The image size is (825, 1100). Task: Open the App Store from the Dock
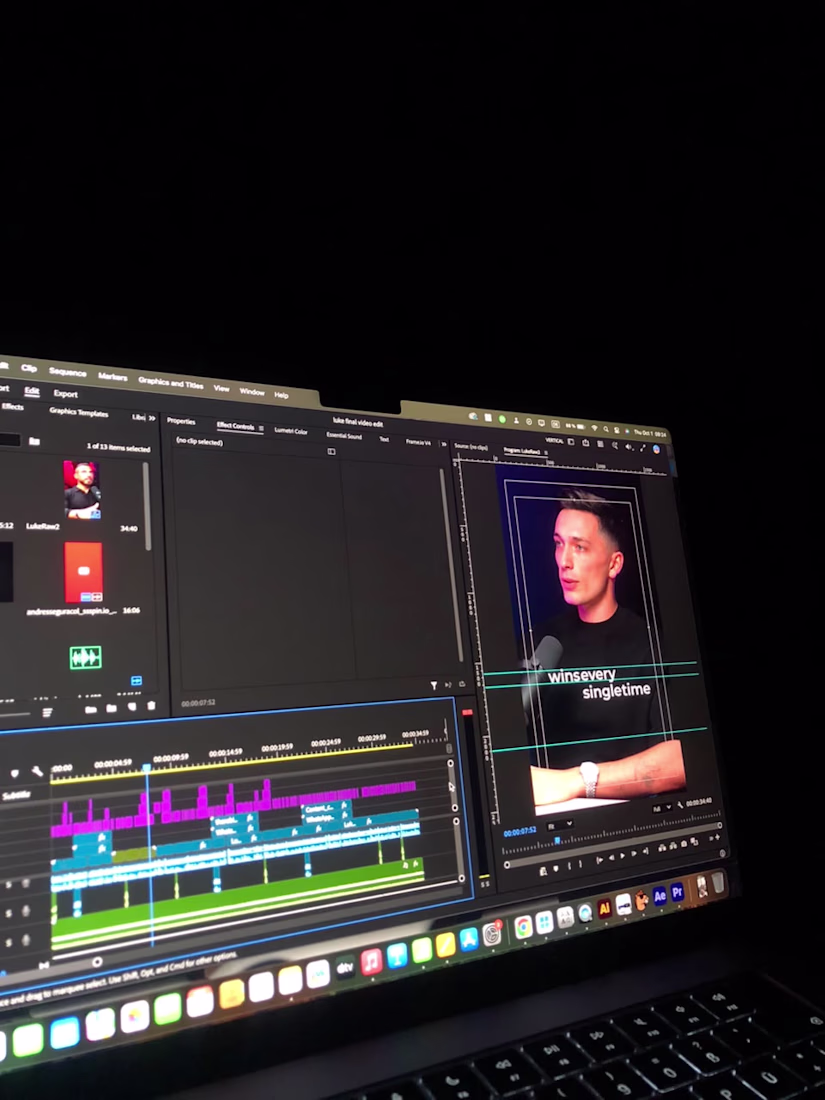pos(469,939)
